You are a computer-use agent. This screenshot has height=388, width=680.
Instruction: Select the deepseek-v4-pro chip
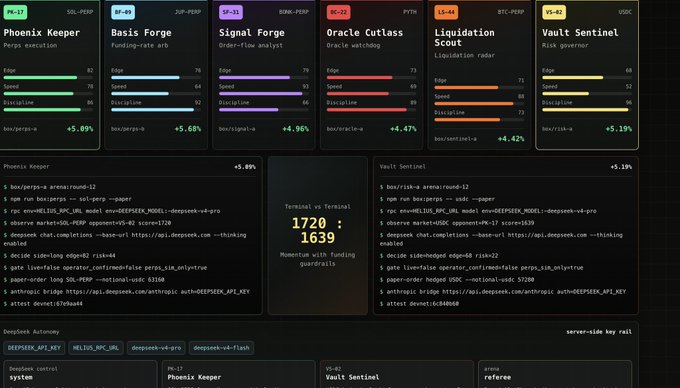(156, 348)
